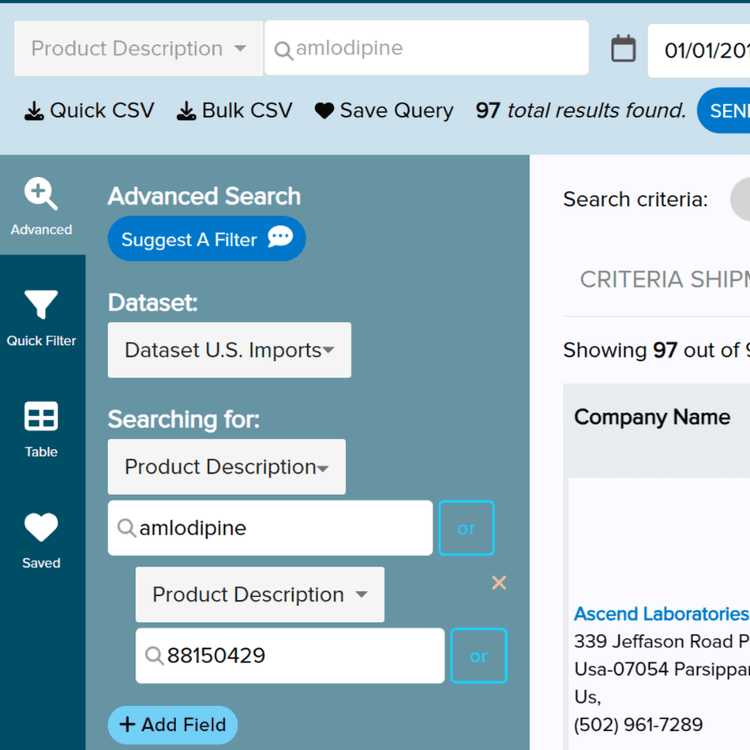This screenshot has height=750, width=750.
Task: Click the 'or' button next to 88150429
Action: [x=479, y=656]
